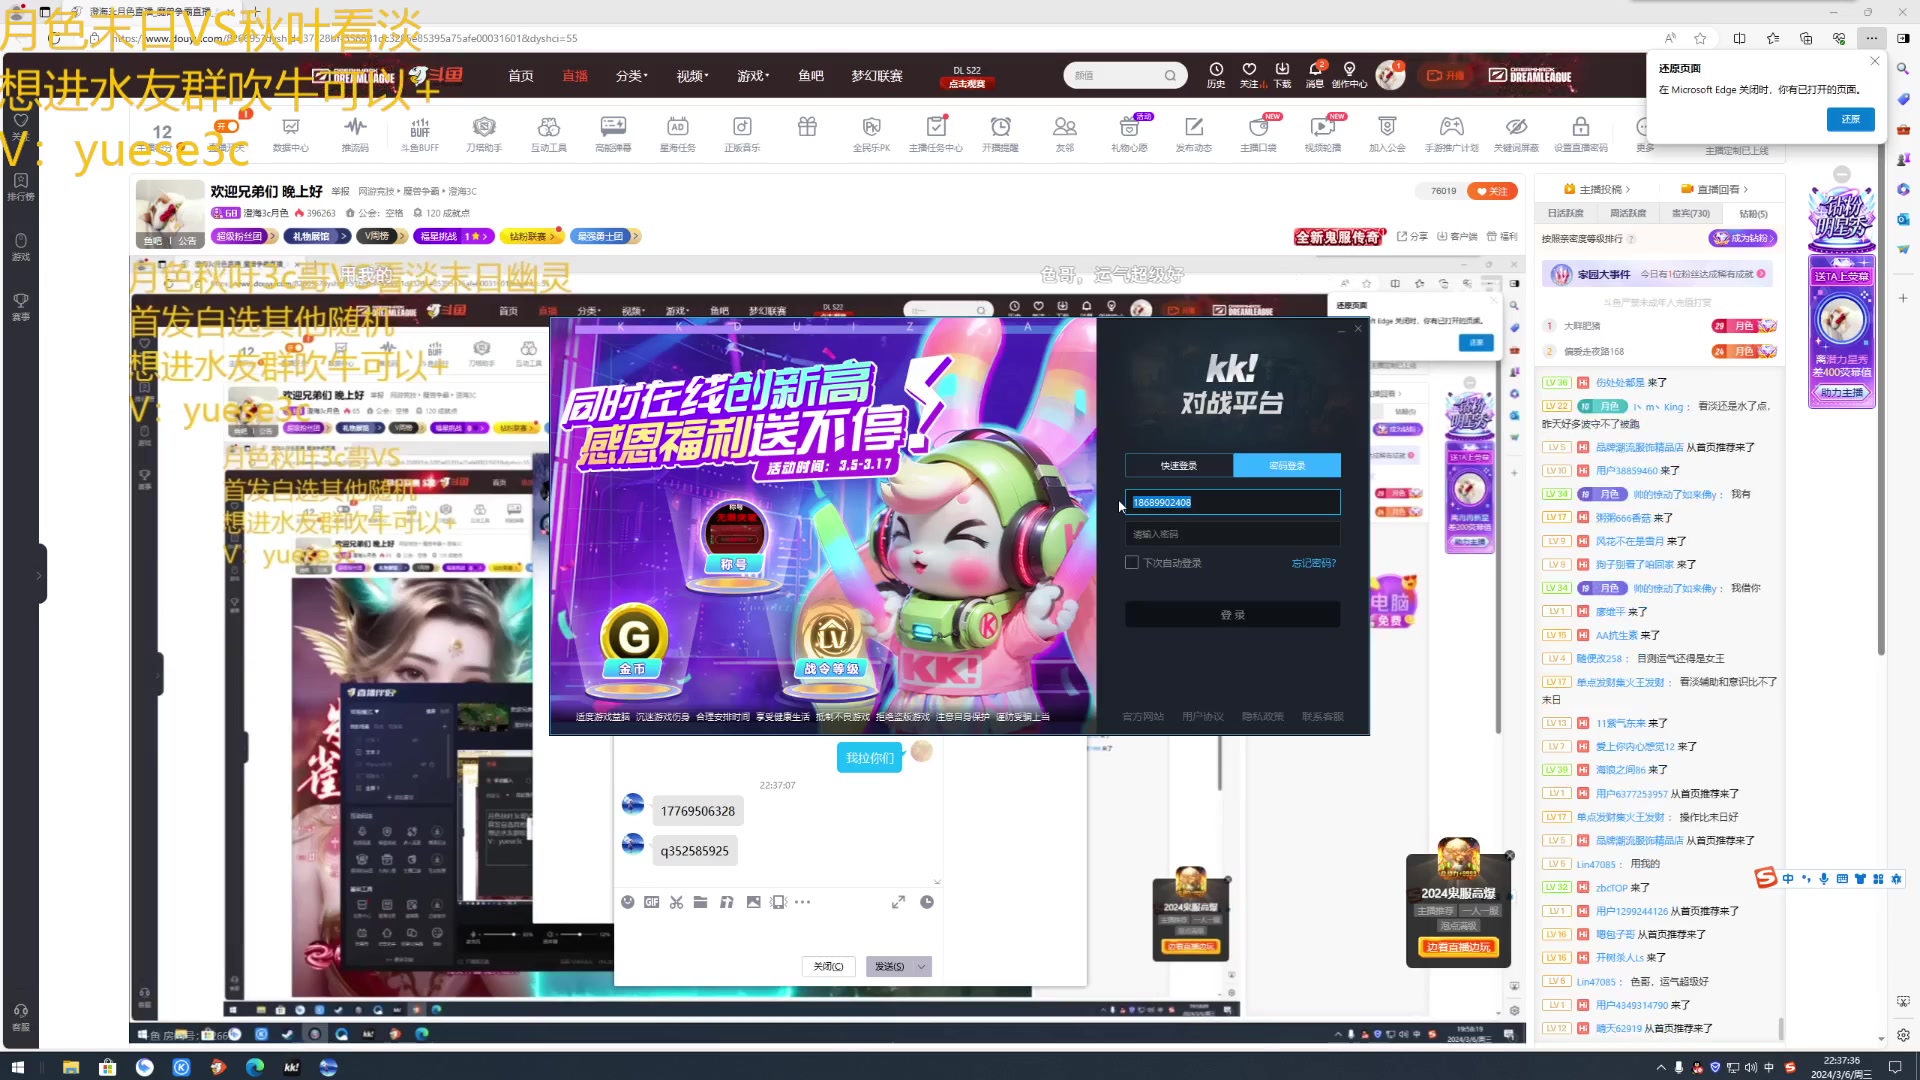This screenshot has height=1080, width=1920.
Task: Expand the 游戏 games menu
Action: [x=753, y=76]
